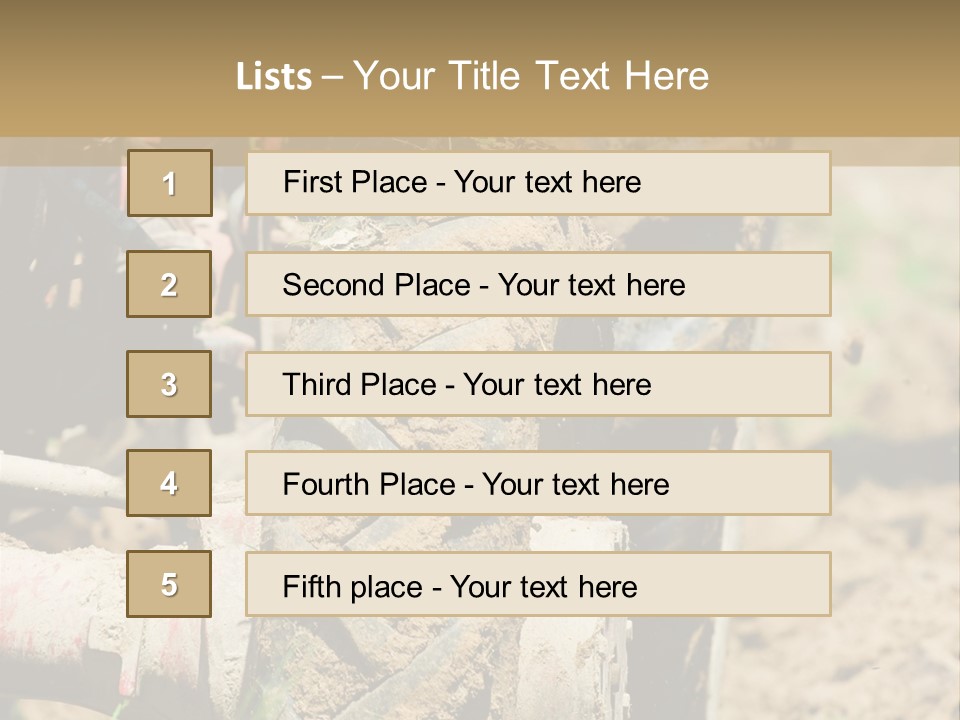Viewport: 960px width, 720px height.
Task: Select the number 2 box
Action: tap(169, 284)
